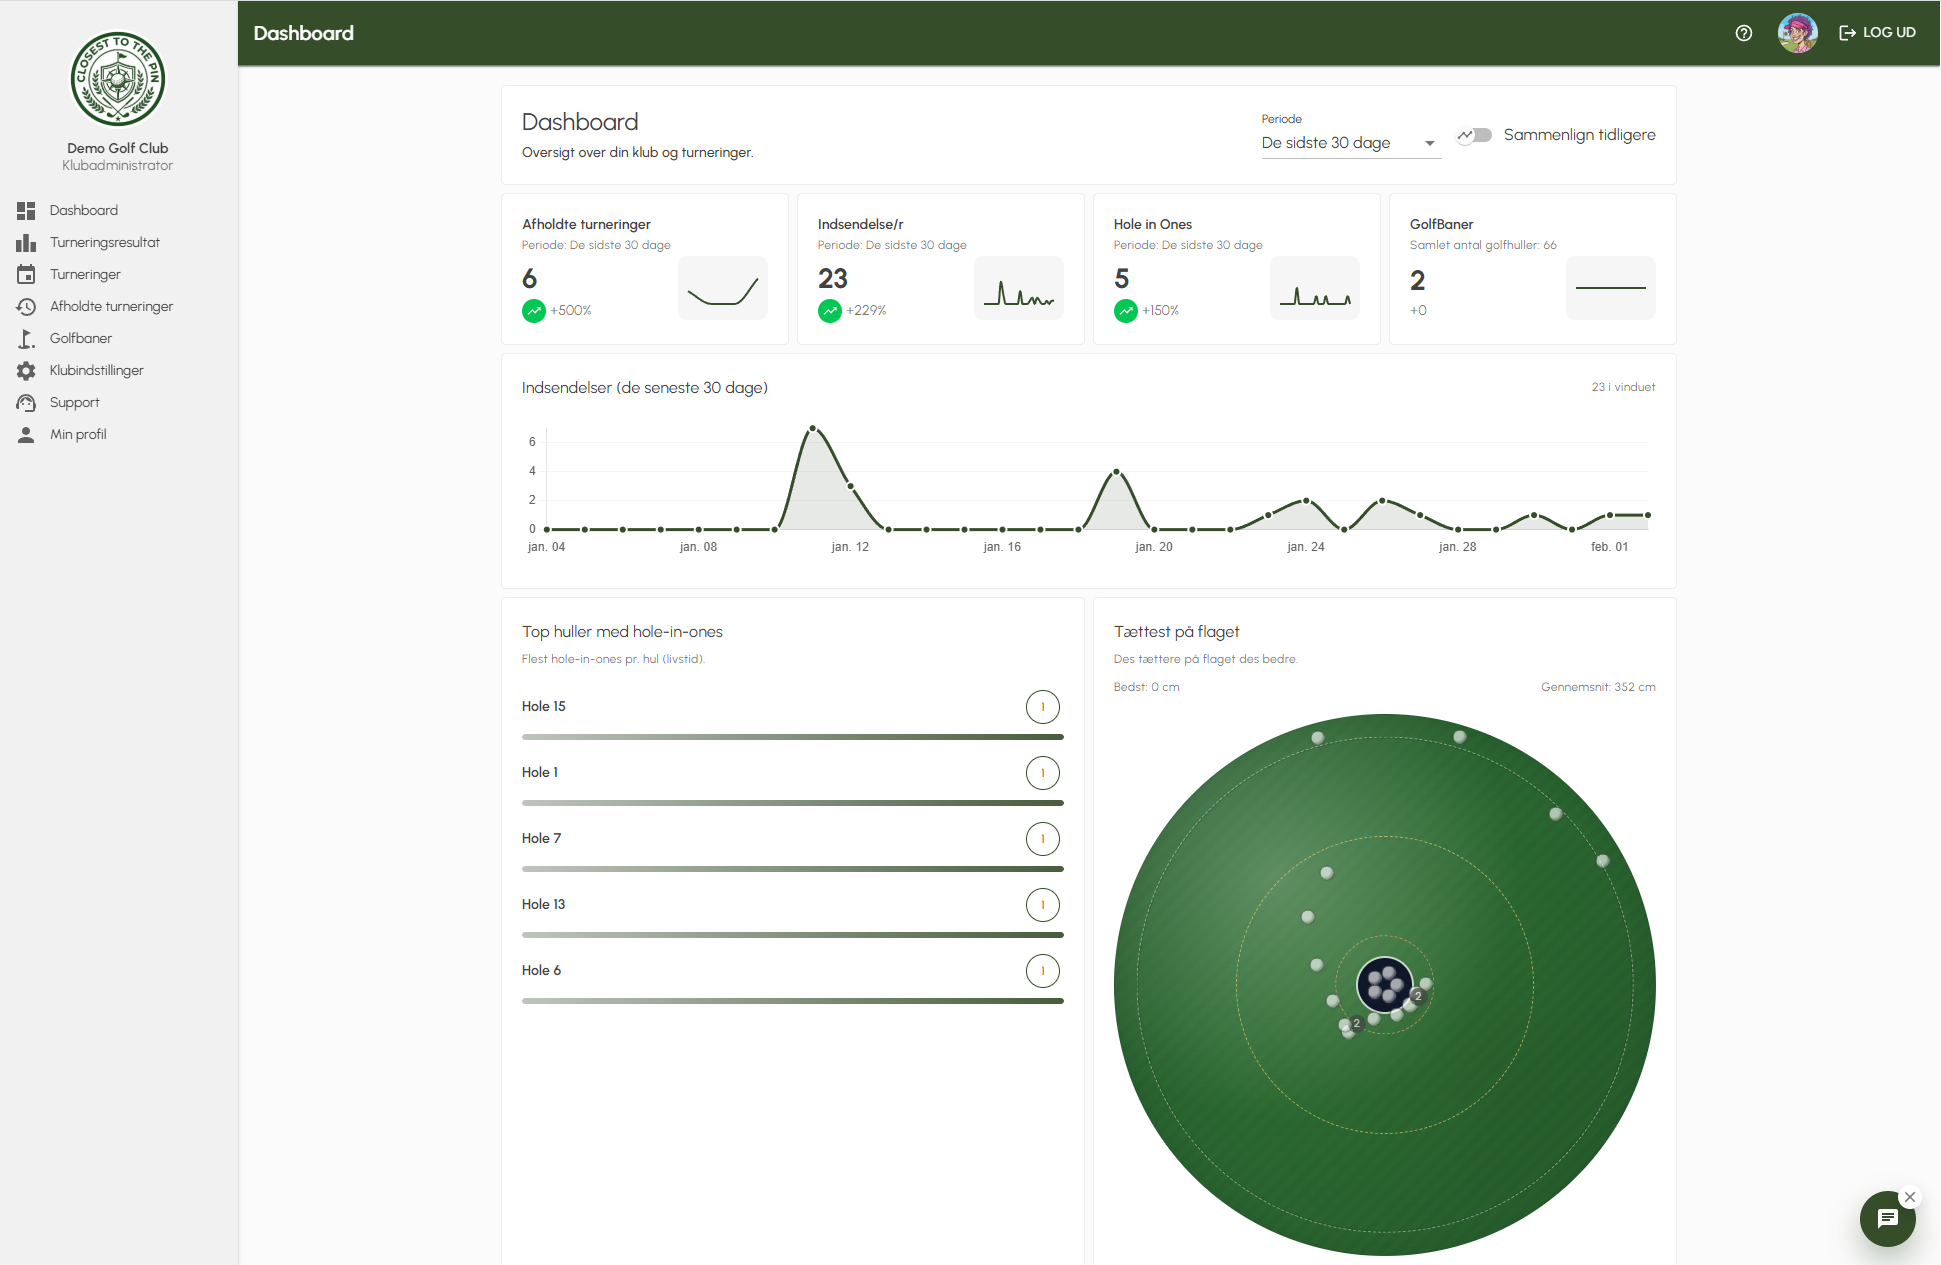This screenshot has height=1265, width=1941.
Task: Click LOG UD button
Action: pyautogui.click(x=1878, y=33)
